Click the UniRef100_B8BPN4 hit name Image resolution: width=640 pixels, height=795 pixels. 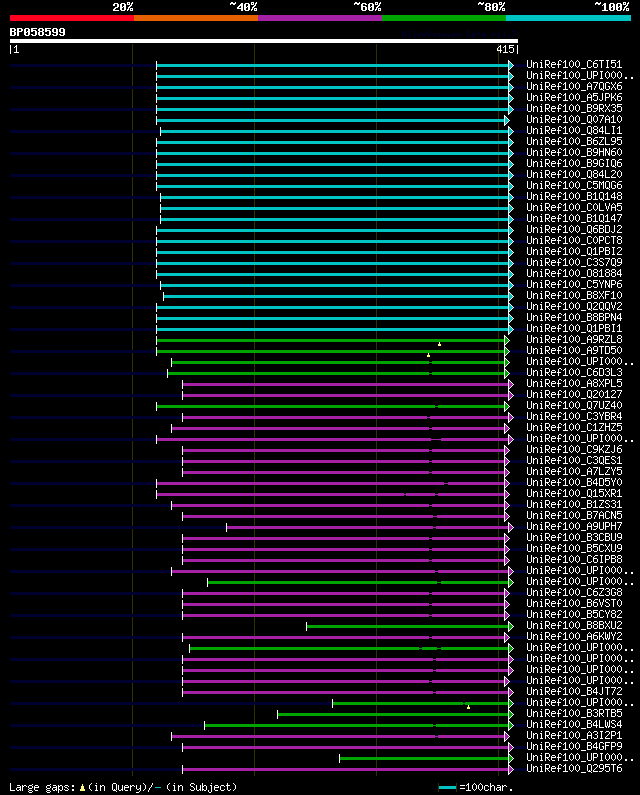(x=574, y=317)
